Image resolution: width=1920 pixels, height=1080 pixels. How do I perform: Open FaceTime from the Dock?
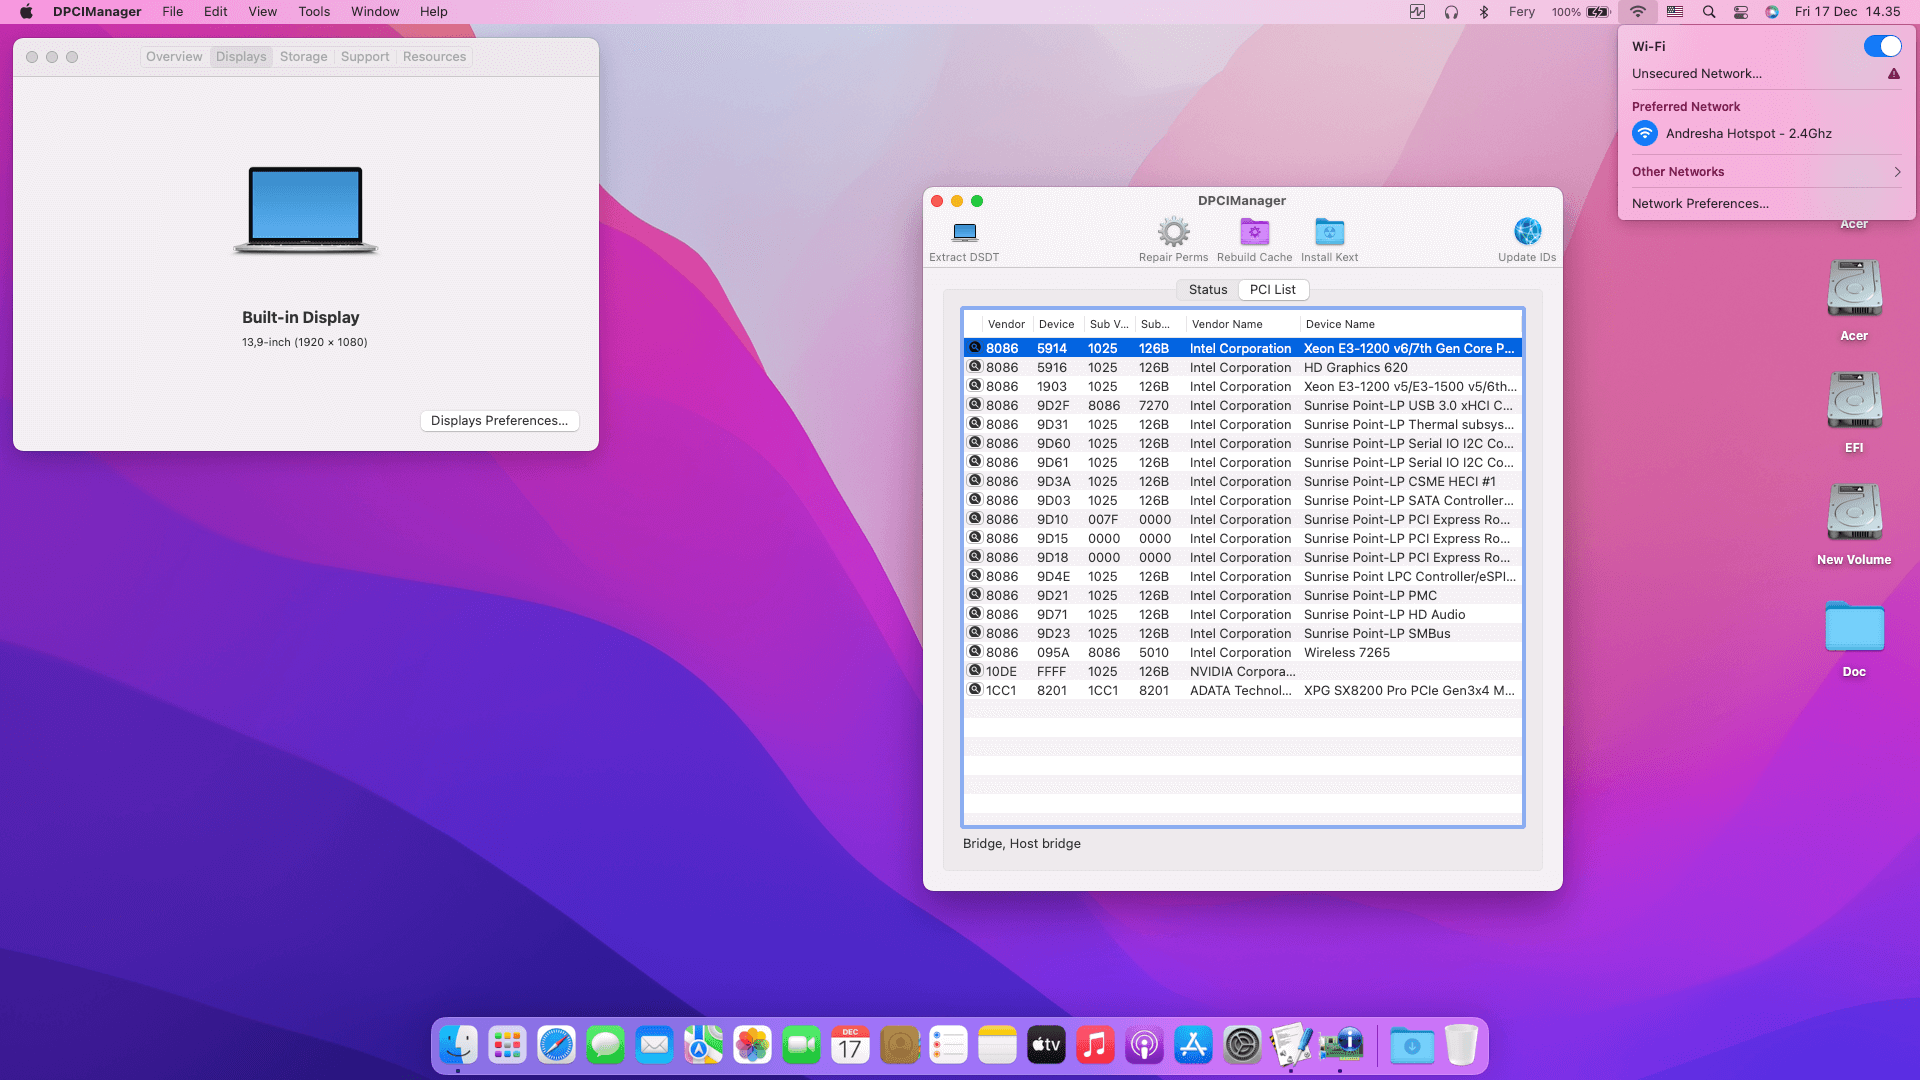pos(802,1045)
